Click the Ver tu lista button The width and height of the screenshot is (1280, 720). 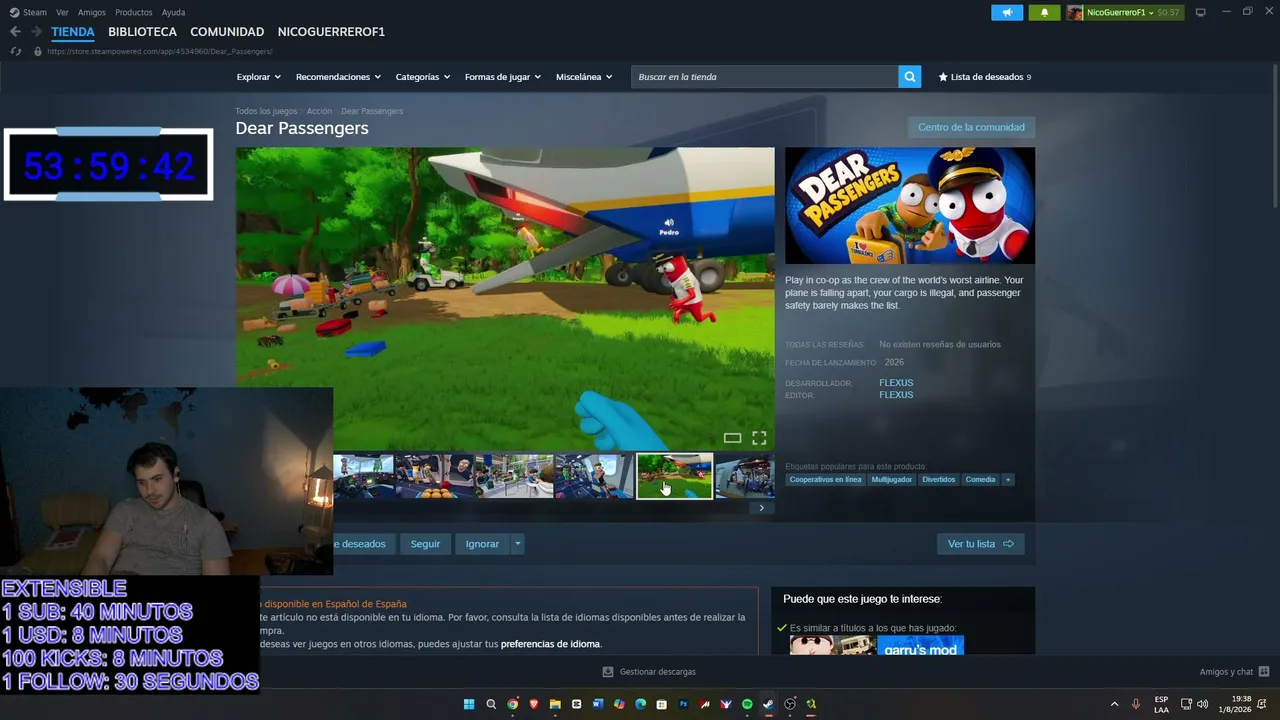(x=980, y=544)
